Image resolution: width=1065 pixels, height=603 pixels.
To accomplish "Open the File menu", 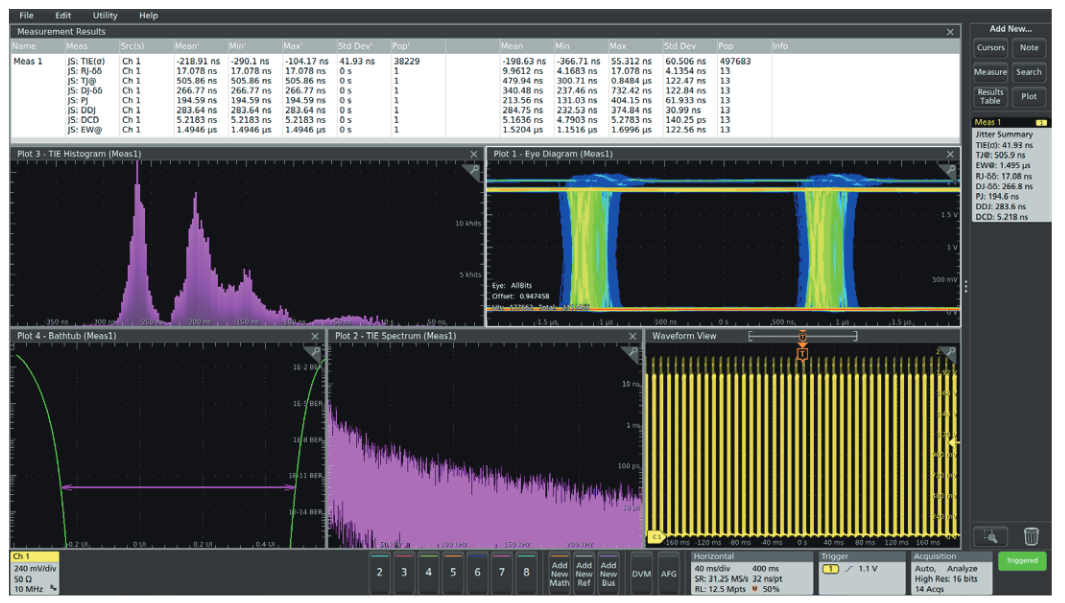I will [26, 16].
